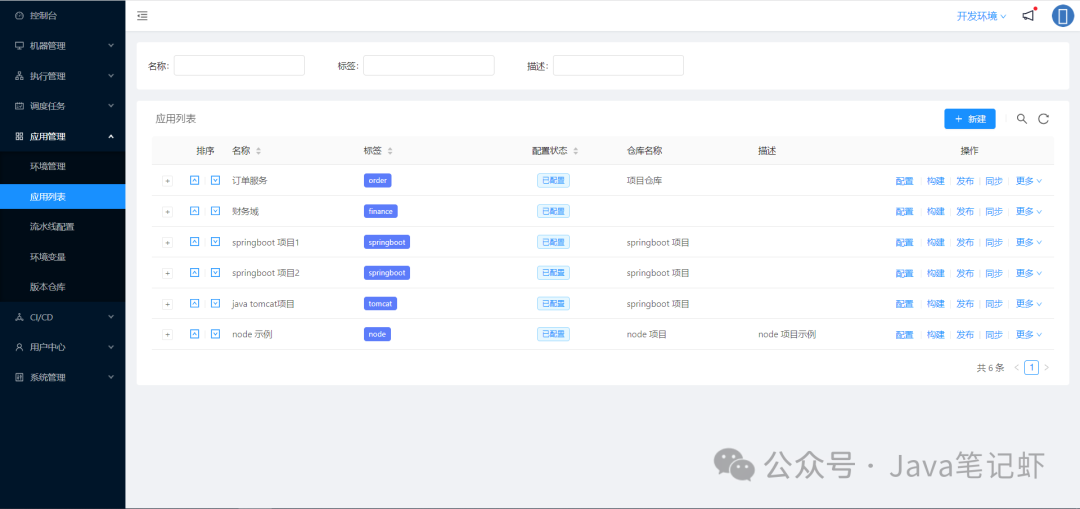Expand 调度任务 sidebar menu
Image resolution: width=1080 pixels, height=509 pixels.
pyautogui.click(x=63, y=106)
